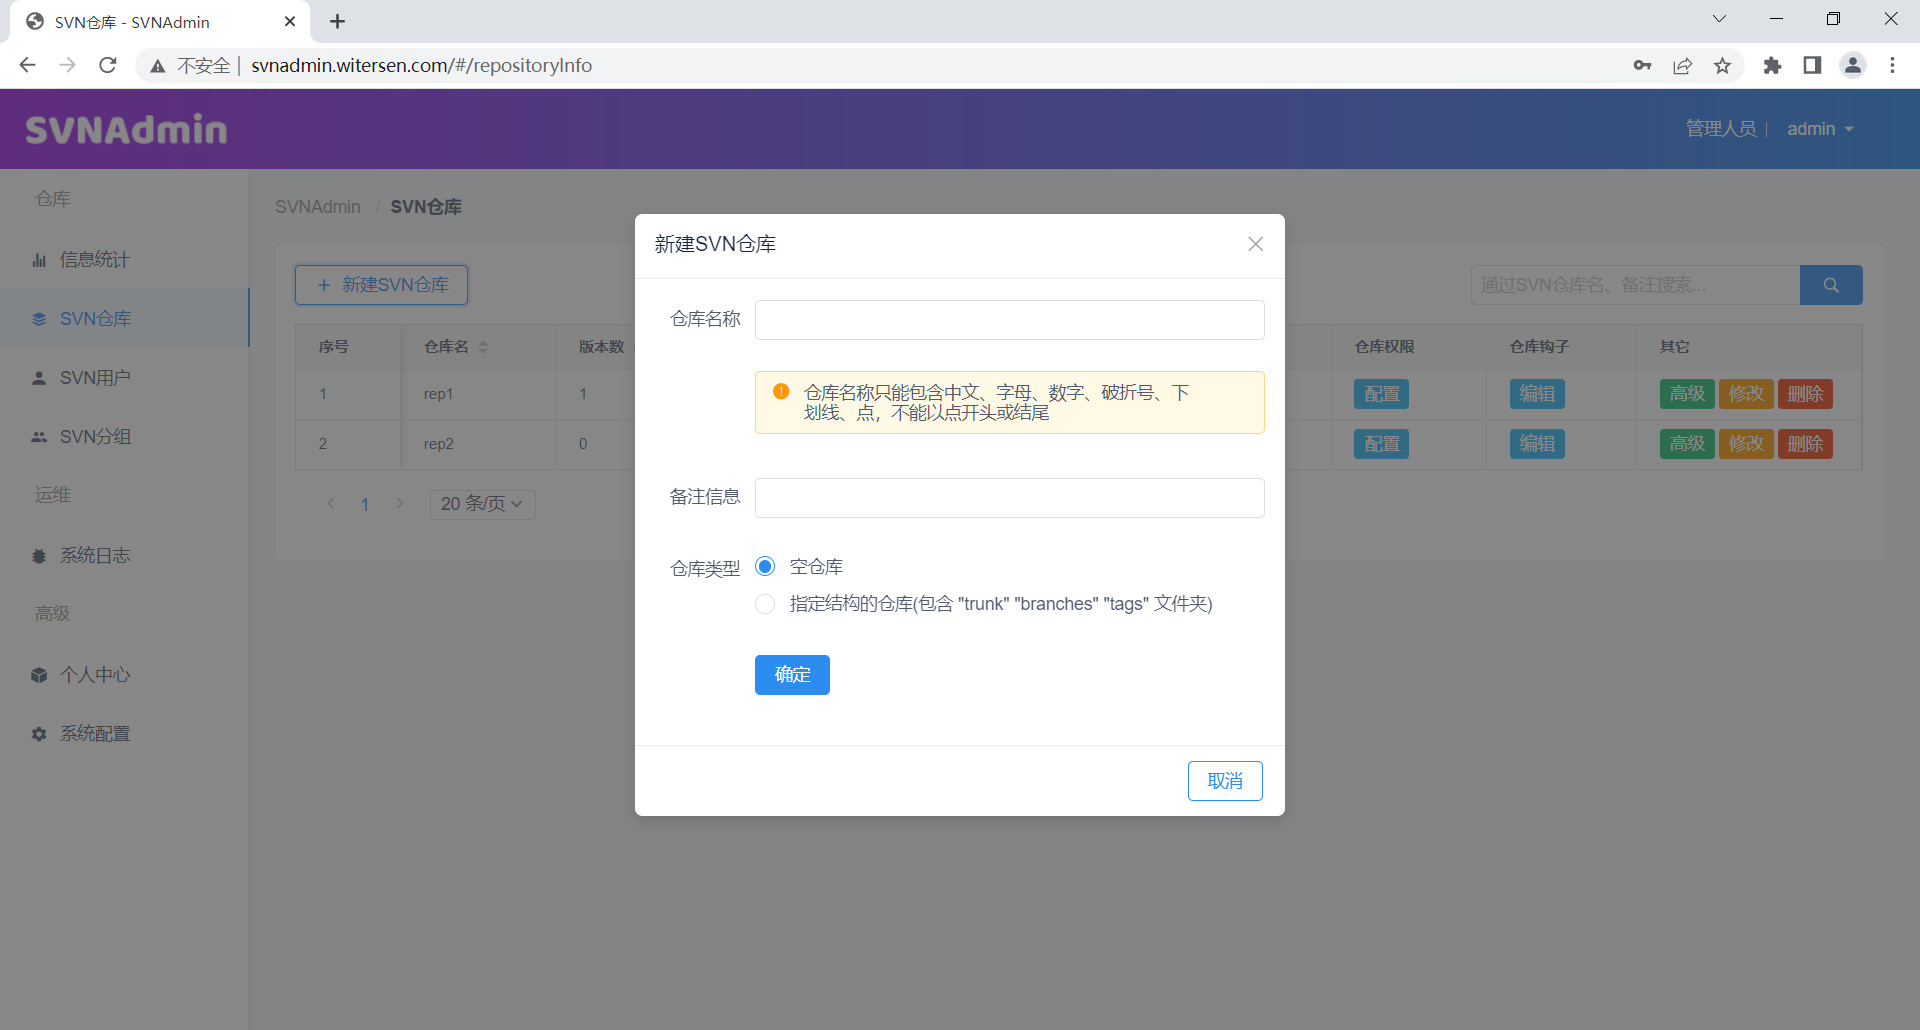Click the browser back arrow
Viewport: 1920px width, 1030px height.
[27, 65]
